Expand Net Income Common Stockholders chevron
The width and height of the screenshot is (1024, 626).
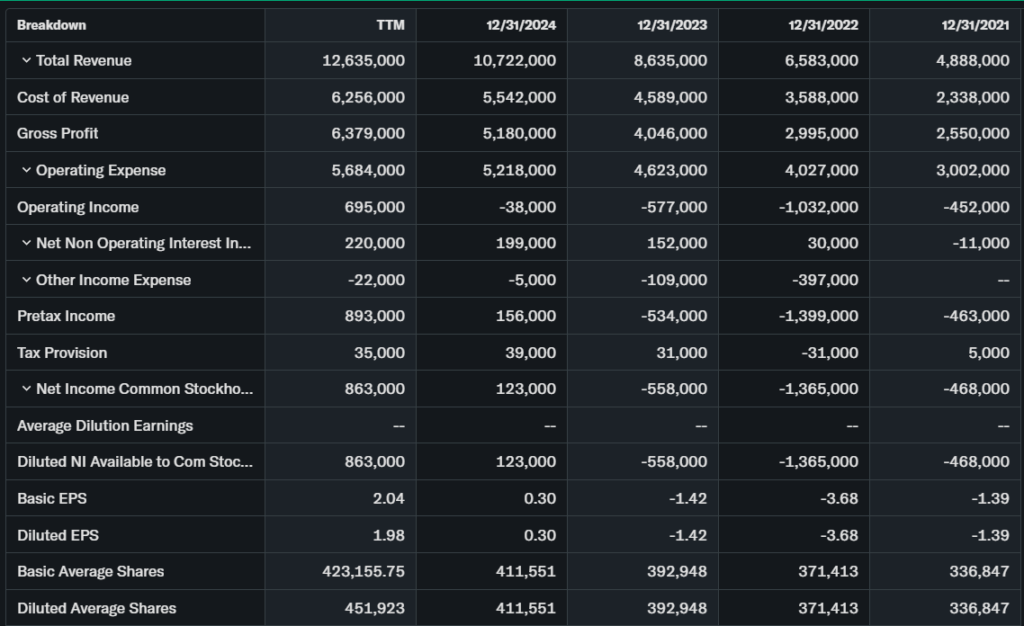(x=26, y=390)
